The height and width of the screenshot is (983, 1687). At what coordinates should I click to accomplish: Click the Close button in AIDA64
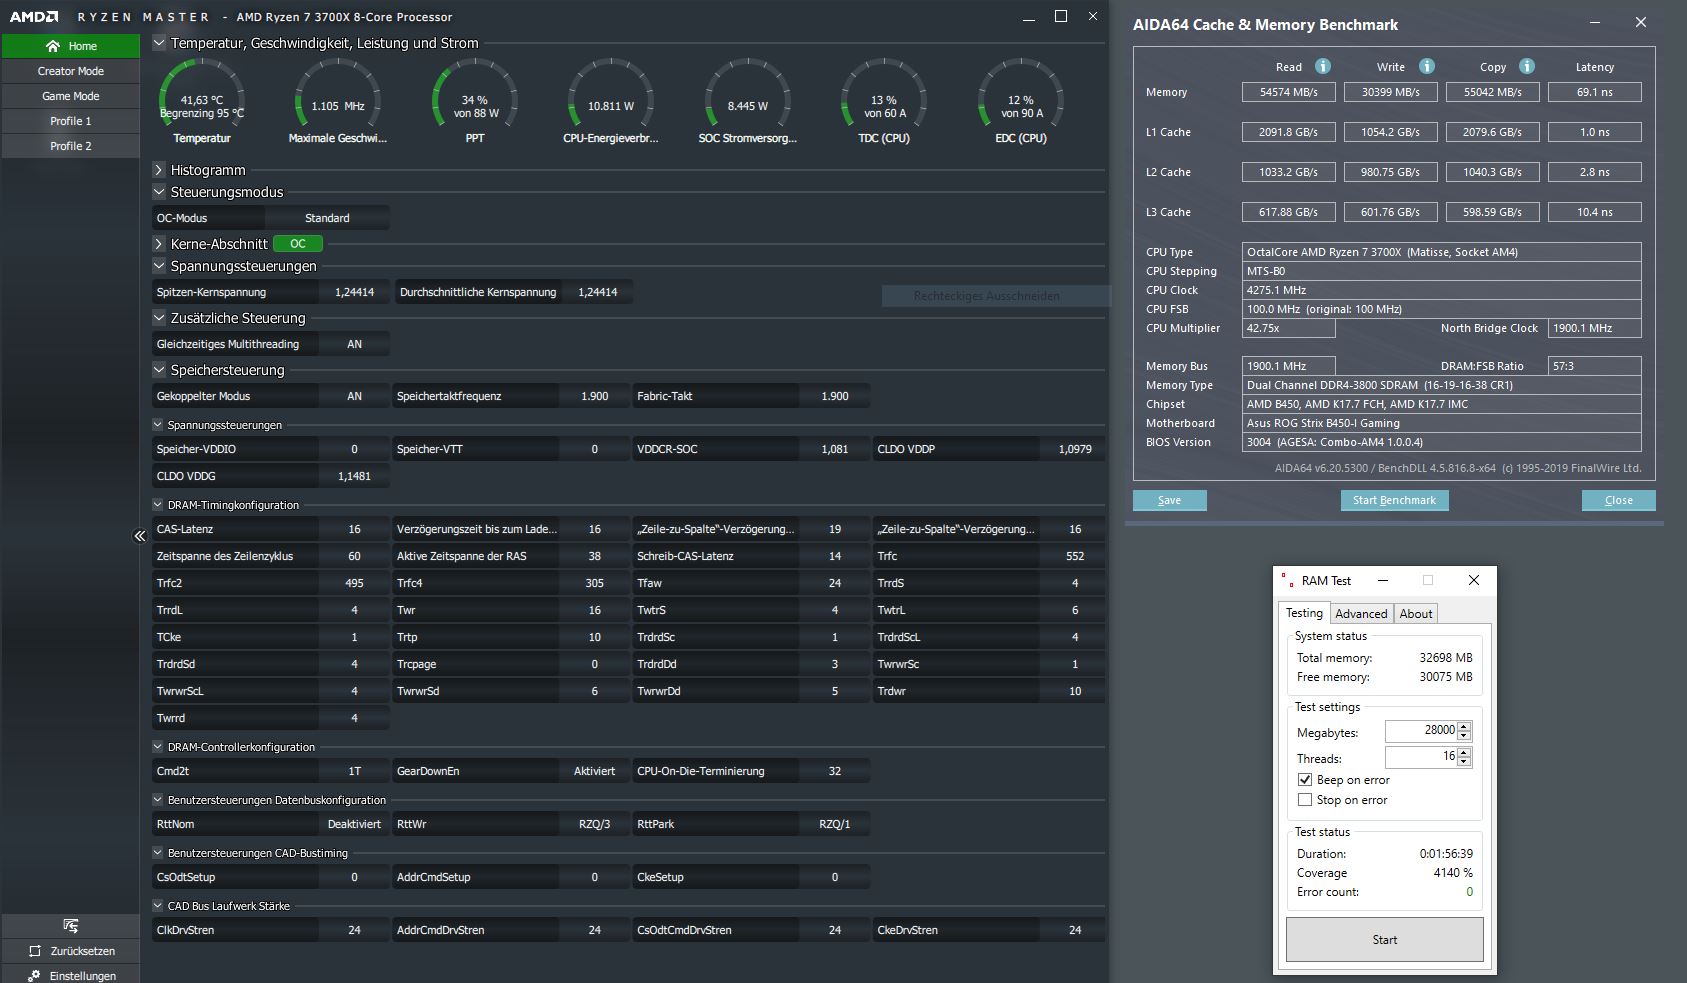[x=1618, y=500]
